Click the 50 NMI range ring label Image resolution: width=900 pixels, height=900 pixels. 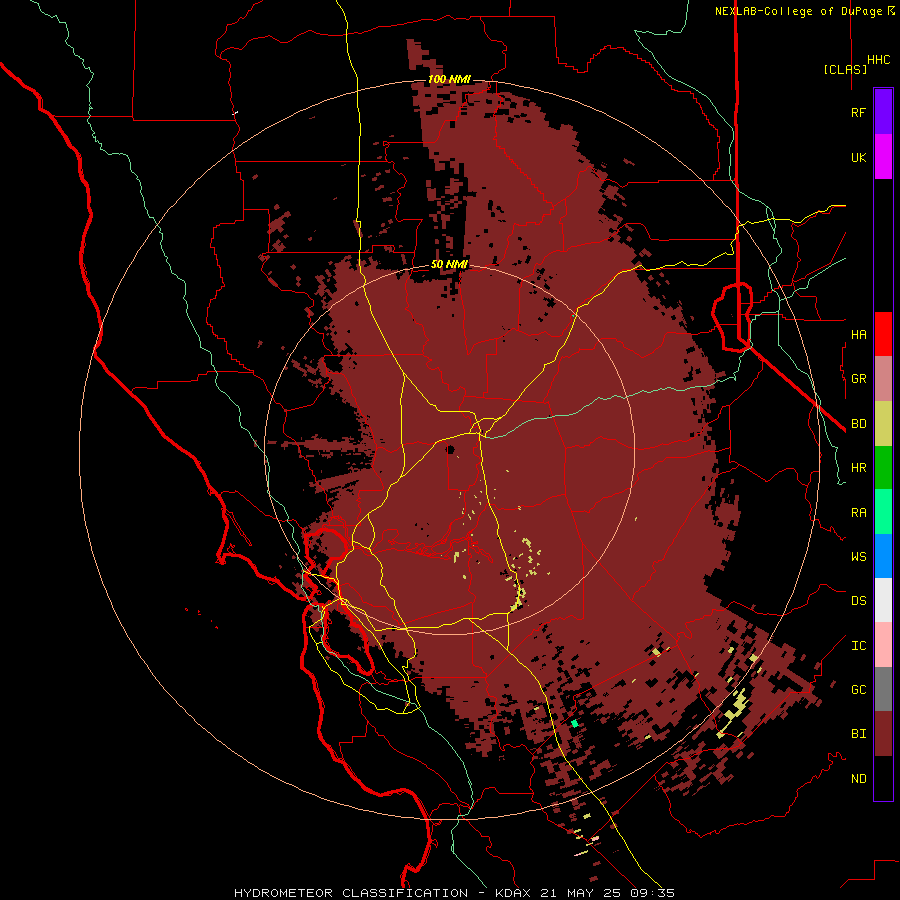point(449,265)
